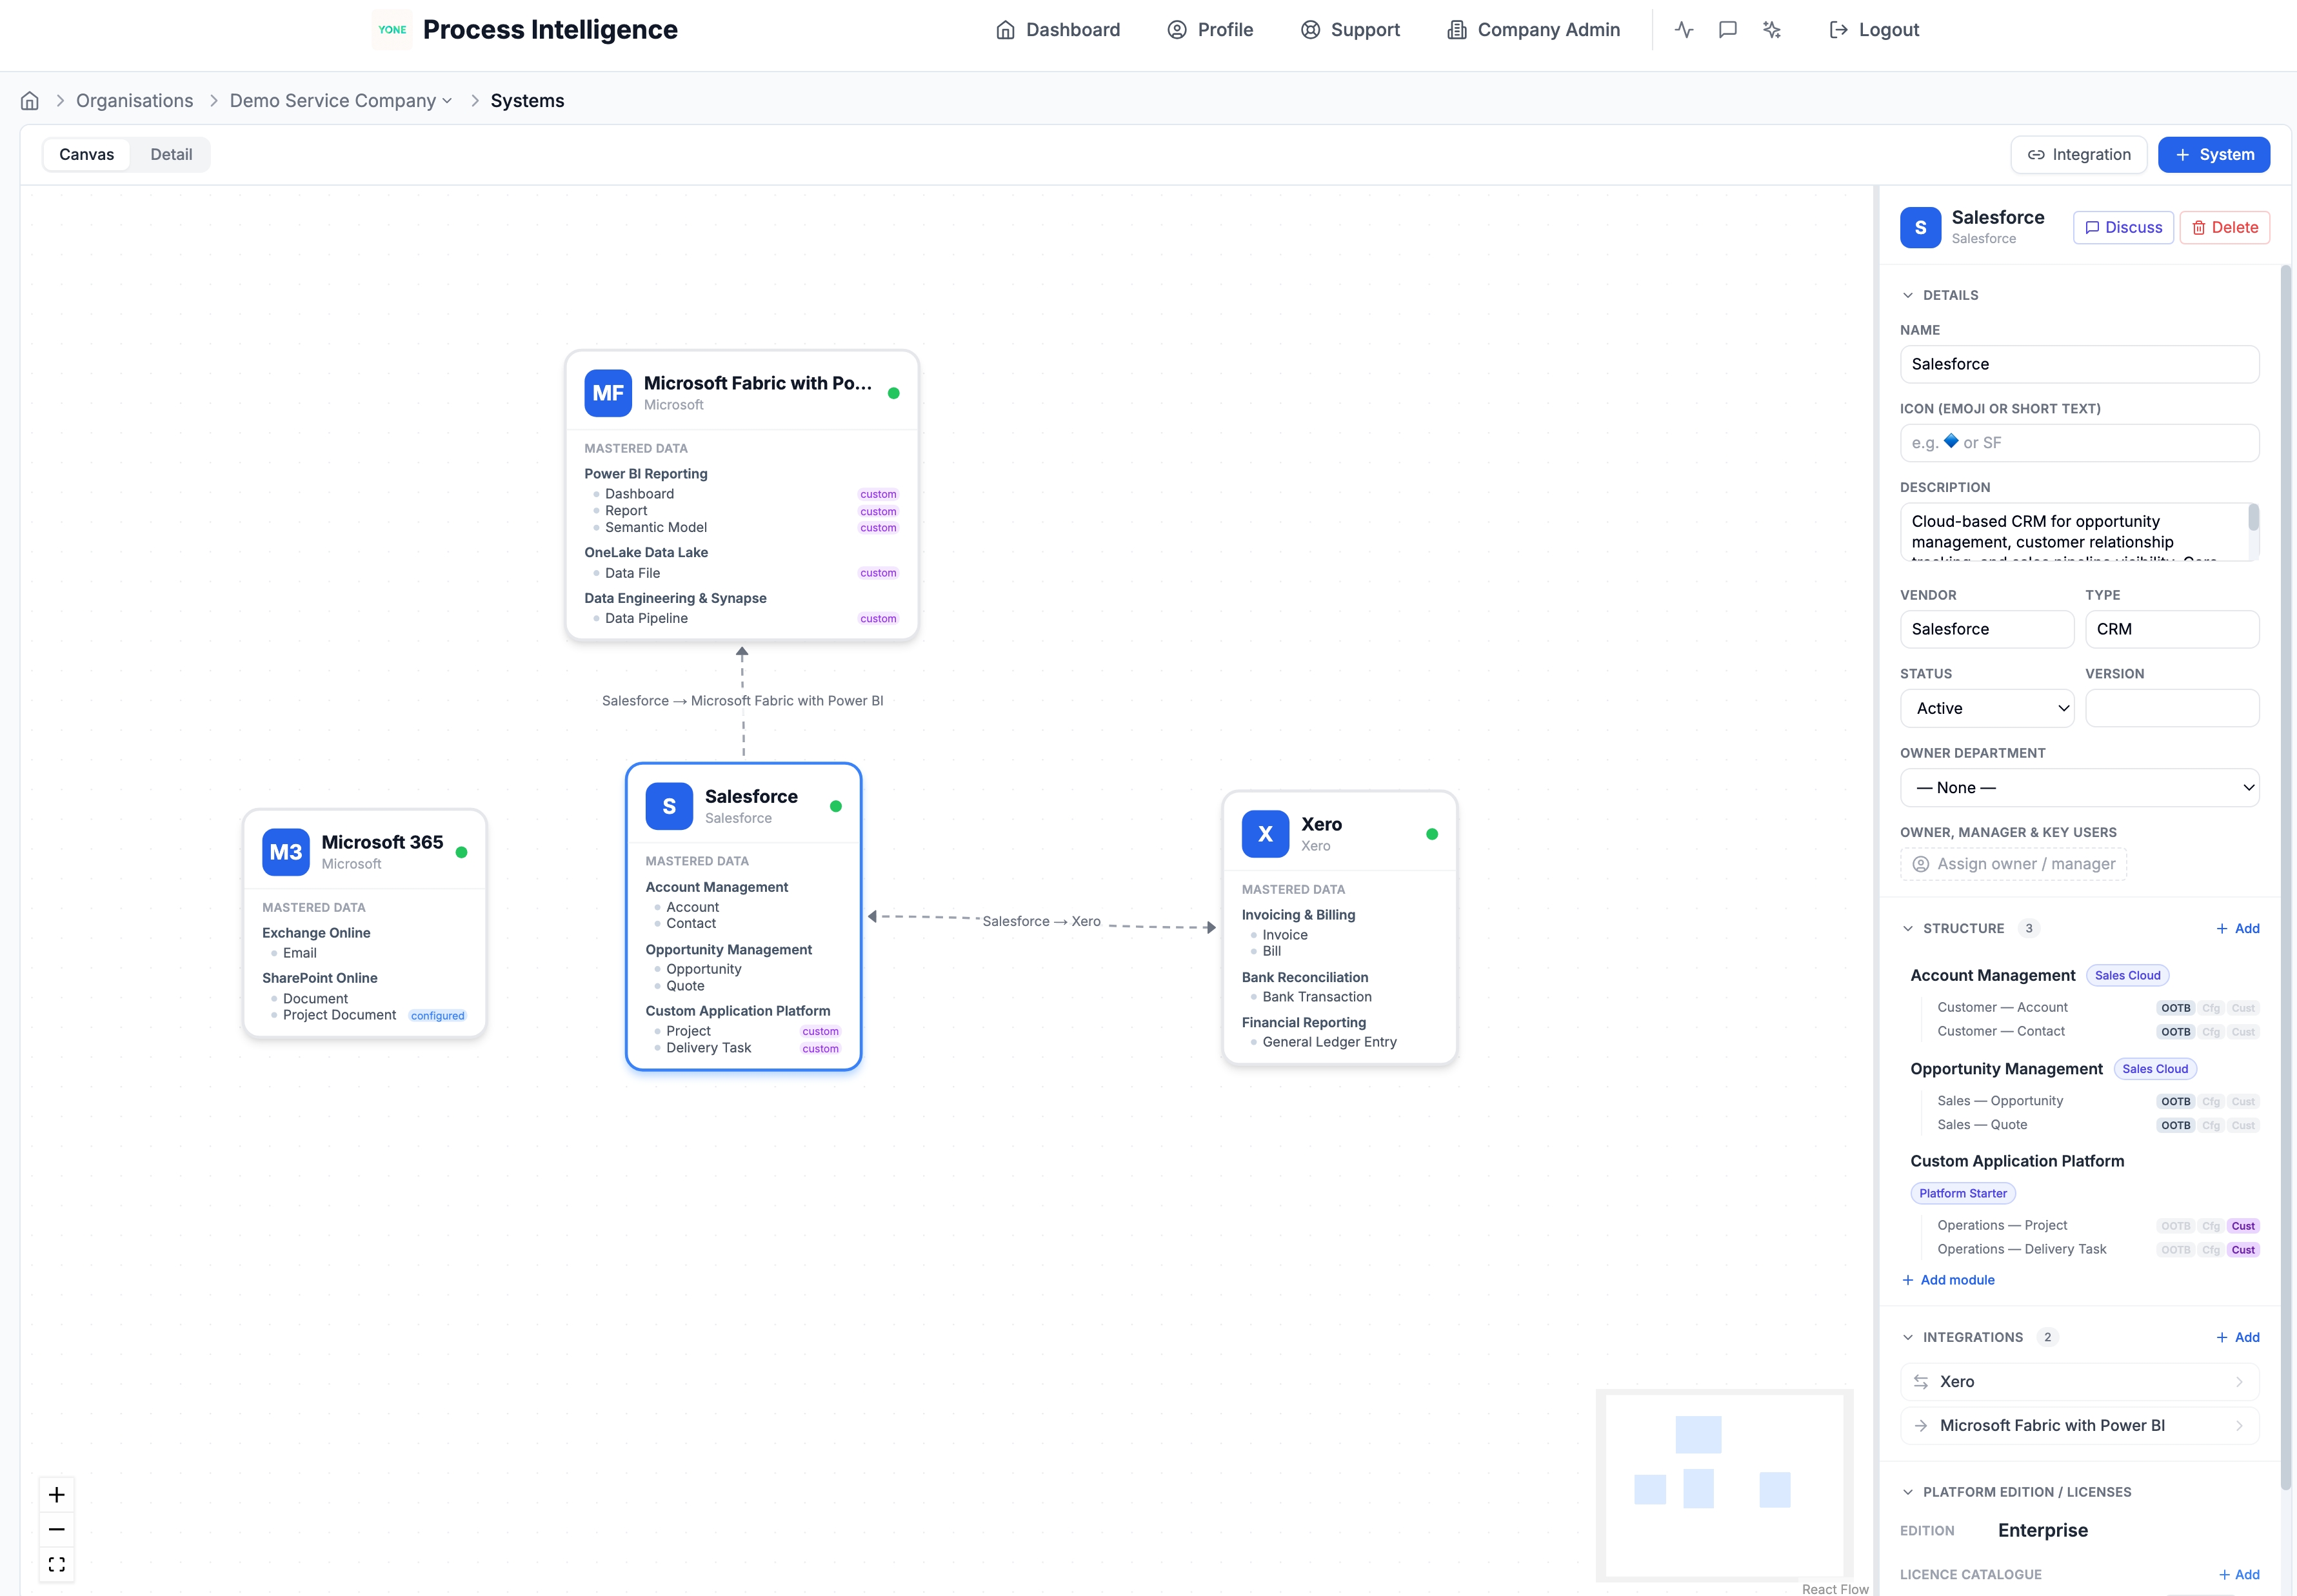The width and height of the screenshot is (2297, 1596).
Task: Toggle OOTB for Sales — Opportunity
Action: pos(2176,1102)
